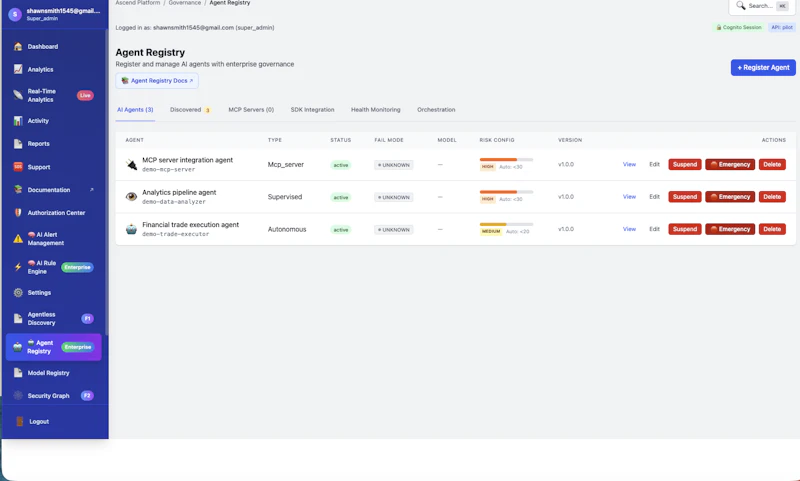The width and height of the screenshot is (800, 481).
Task: Click the Security Graph icon
Action: (x=18, y=396)
